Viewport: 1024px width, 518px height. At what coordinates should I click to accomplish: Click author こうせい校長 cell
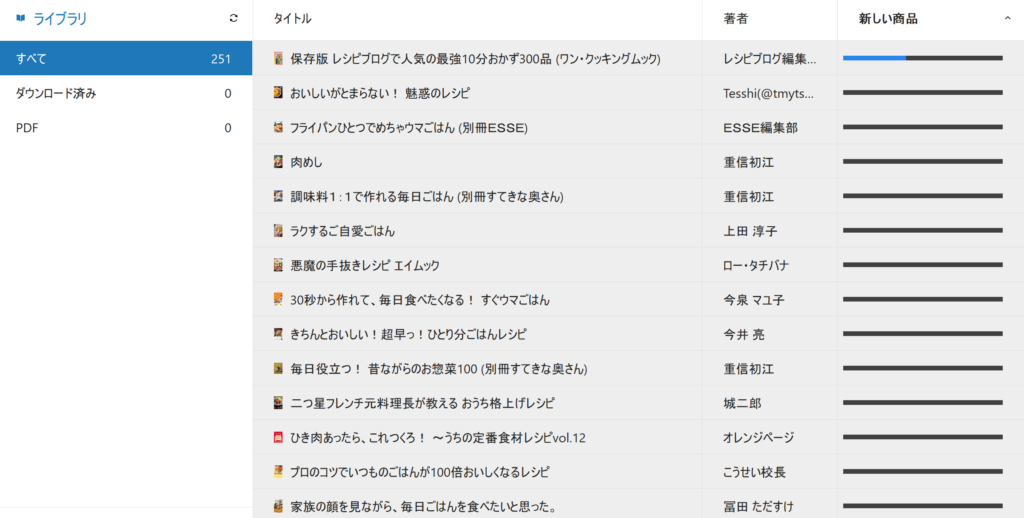pos(754,472)
